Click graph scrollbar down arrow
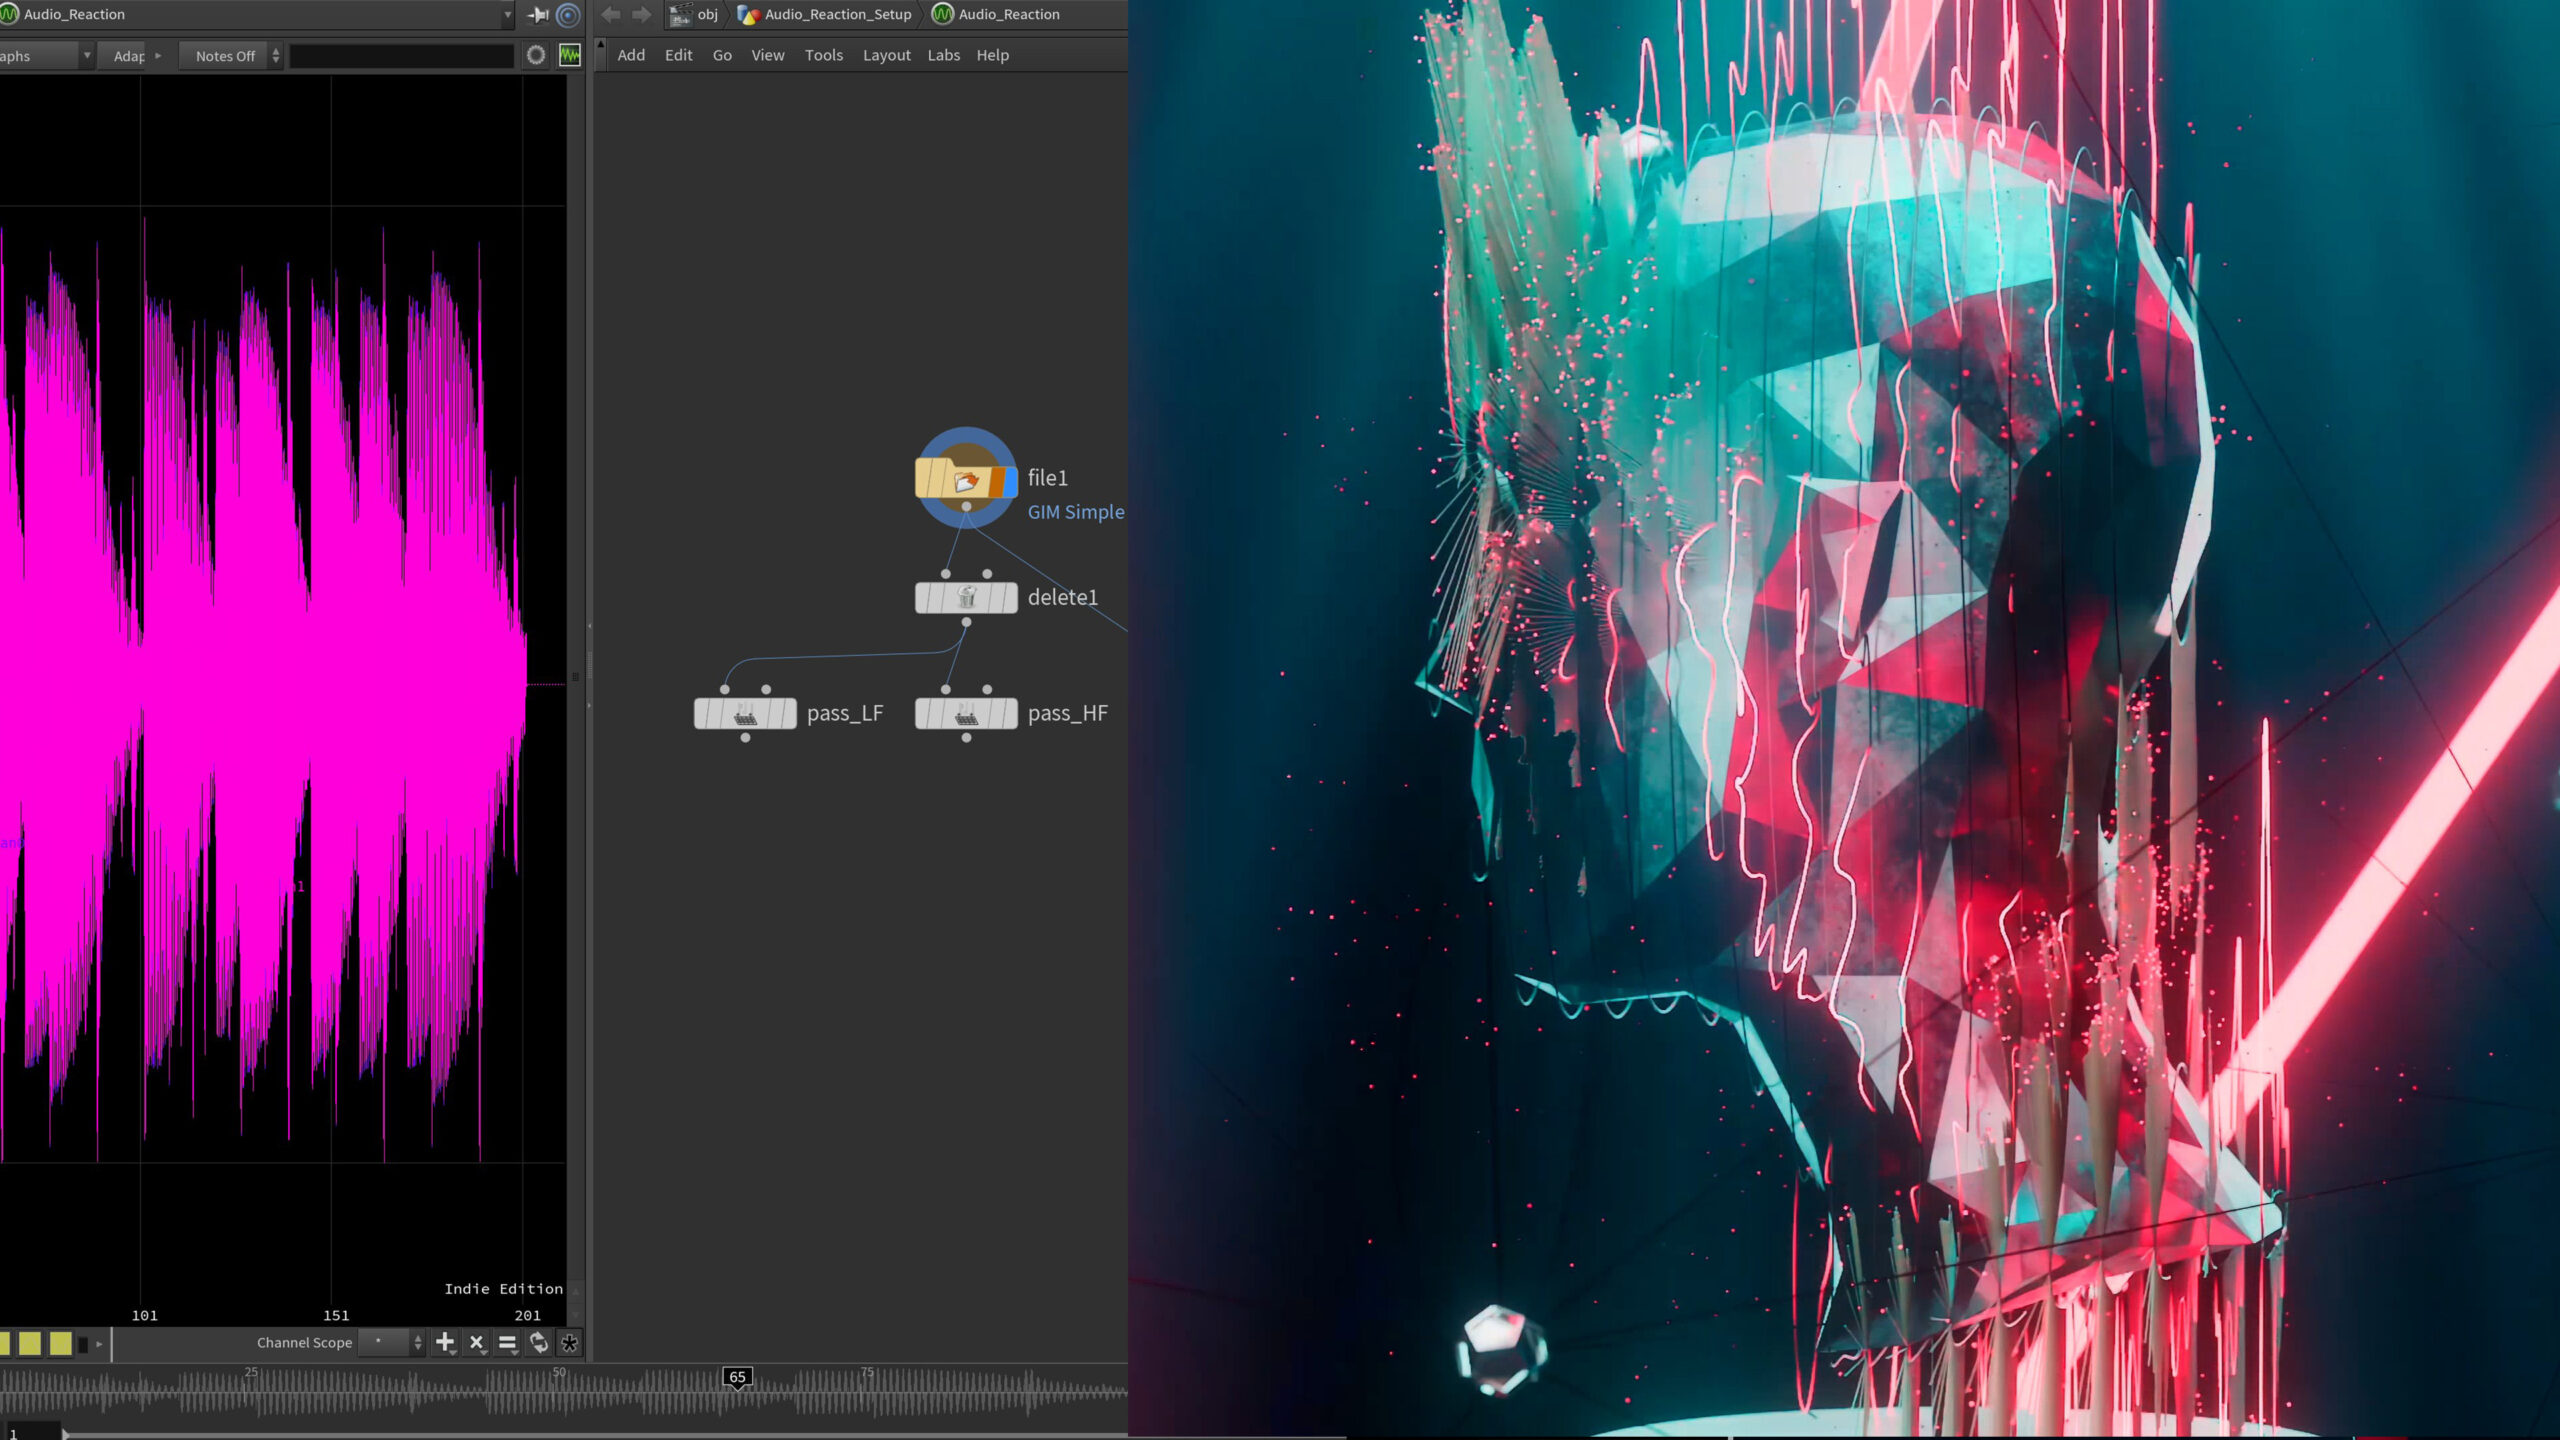The width and height of the screenshot is (2560, 1440). pyautogui.click(x=576, y=1315)
